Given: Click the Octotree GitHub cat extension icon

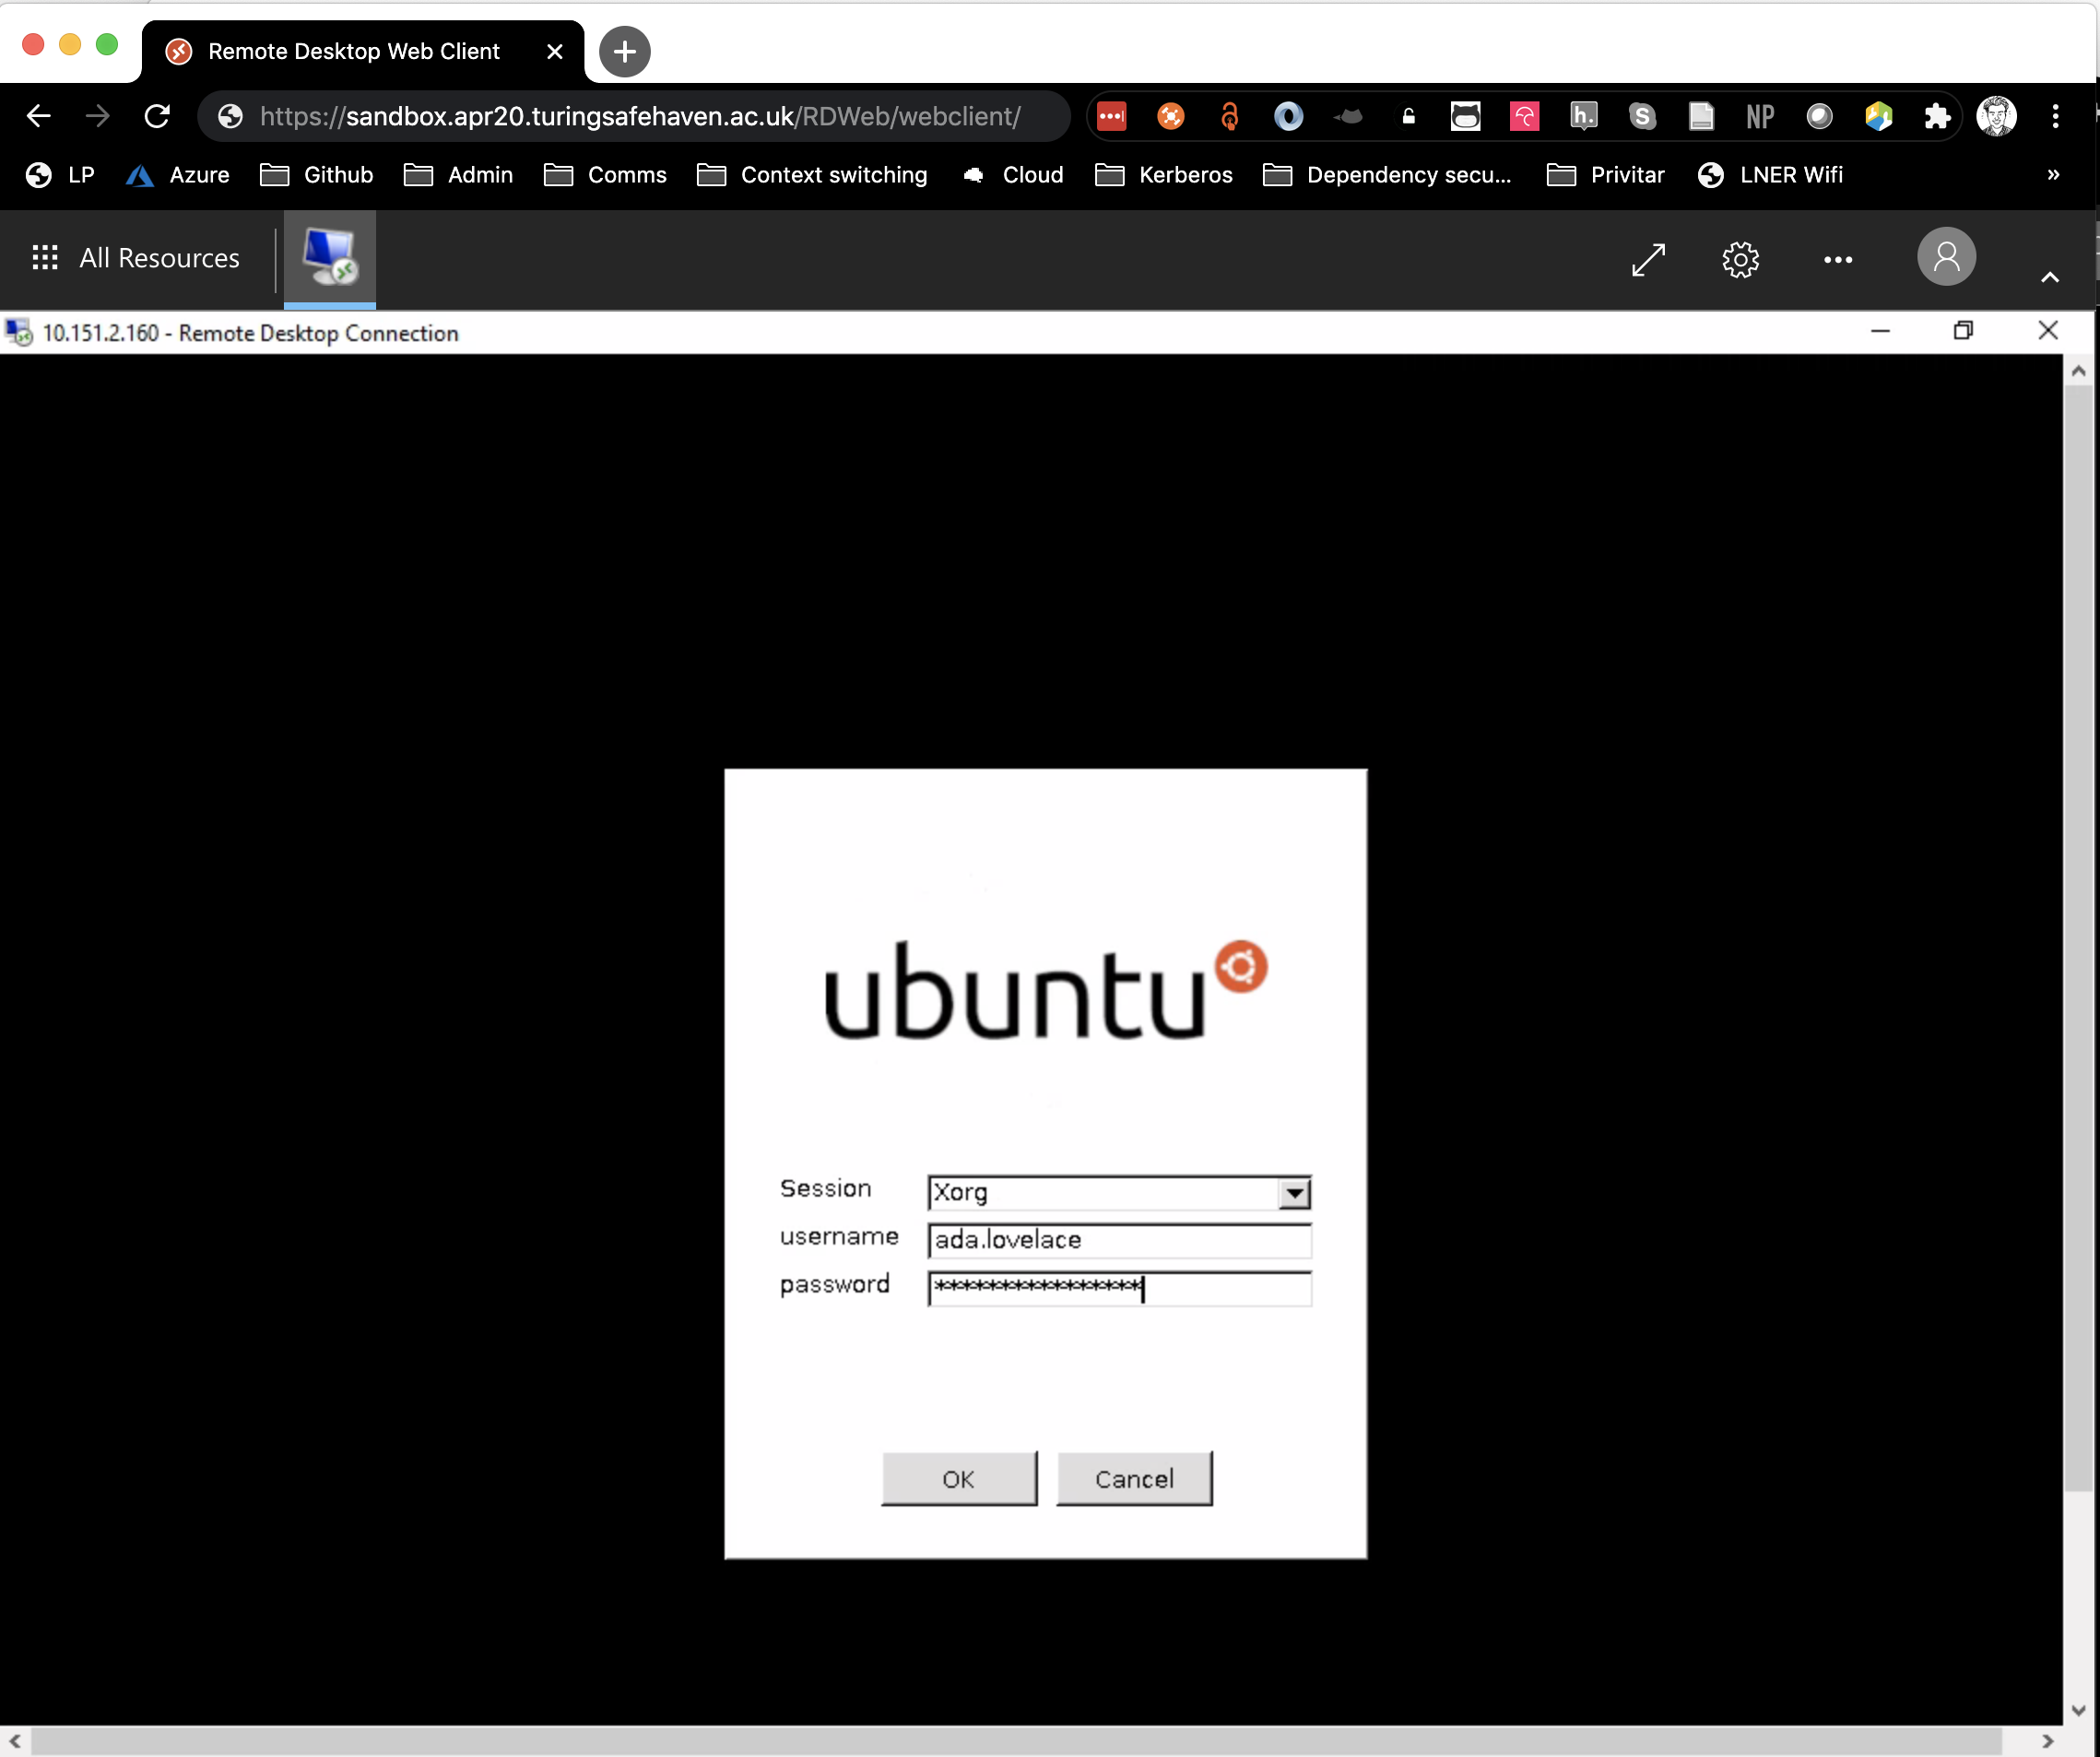Looking at the screenshot, I should tap(1466, 117).
